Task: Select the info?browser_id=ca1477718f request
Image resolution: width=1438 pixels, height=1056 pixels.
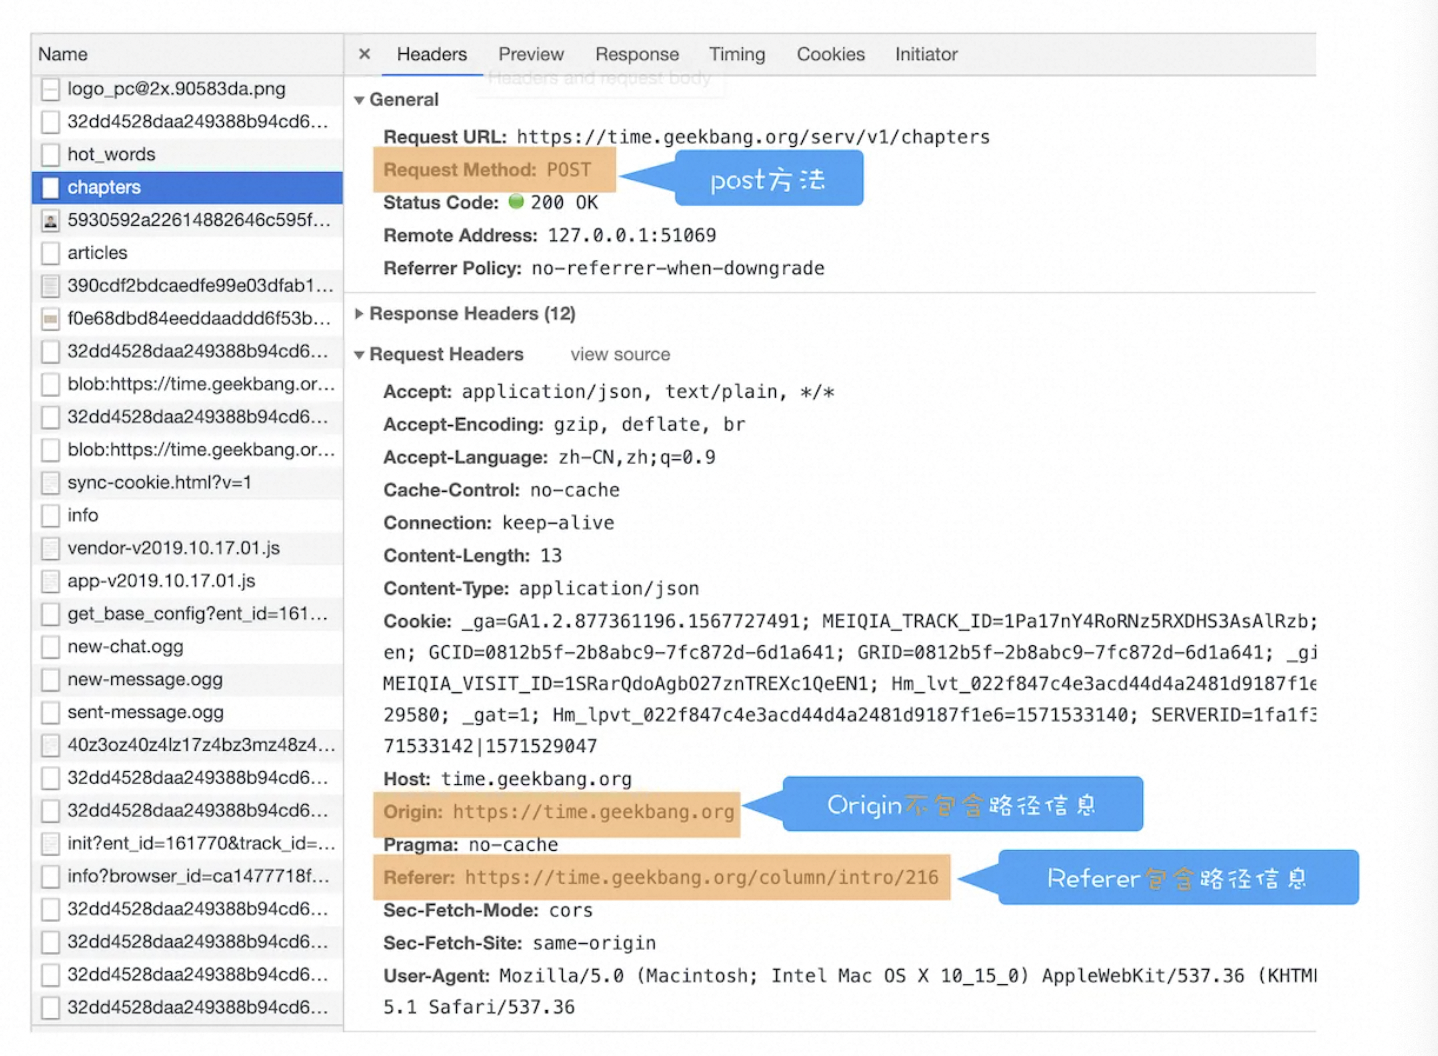Action: 187,876
